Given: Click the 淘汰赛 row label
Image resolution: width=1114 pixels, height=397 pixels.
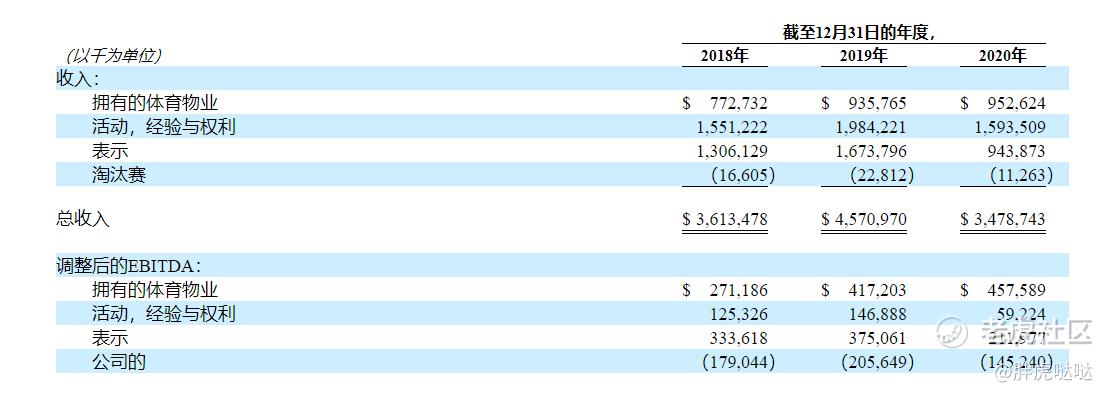Looking at the screenshot, I should click(119, 174).
